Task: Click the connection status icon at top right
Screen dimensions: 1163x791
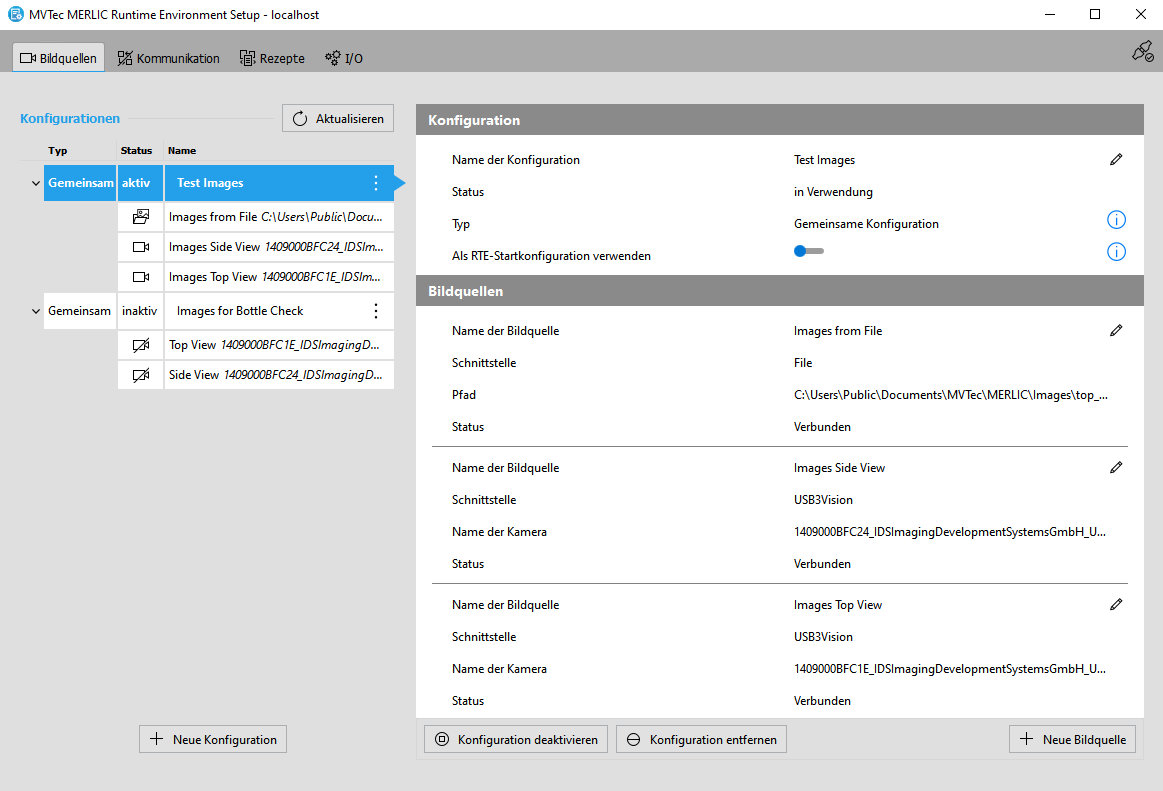Action: coord(1142,52)
